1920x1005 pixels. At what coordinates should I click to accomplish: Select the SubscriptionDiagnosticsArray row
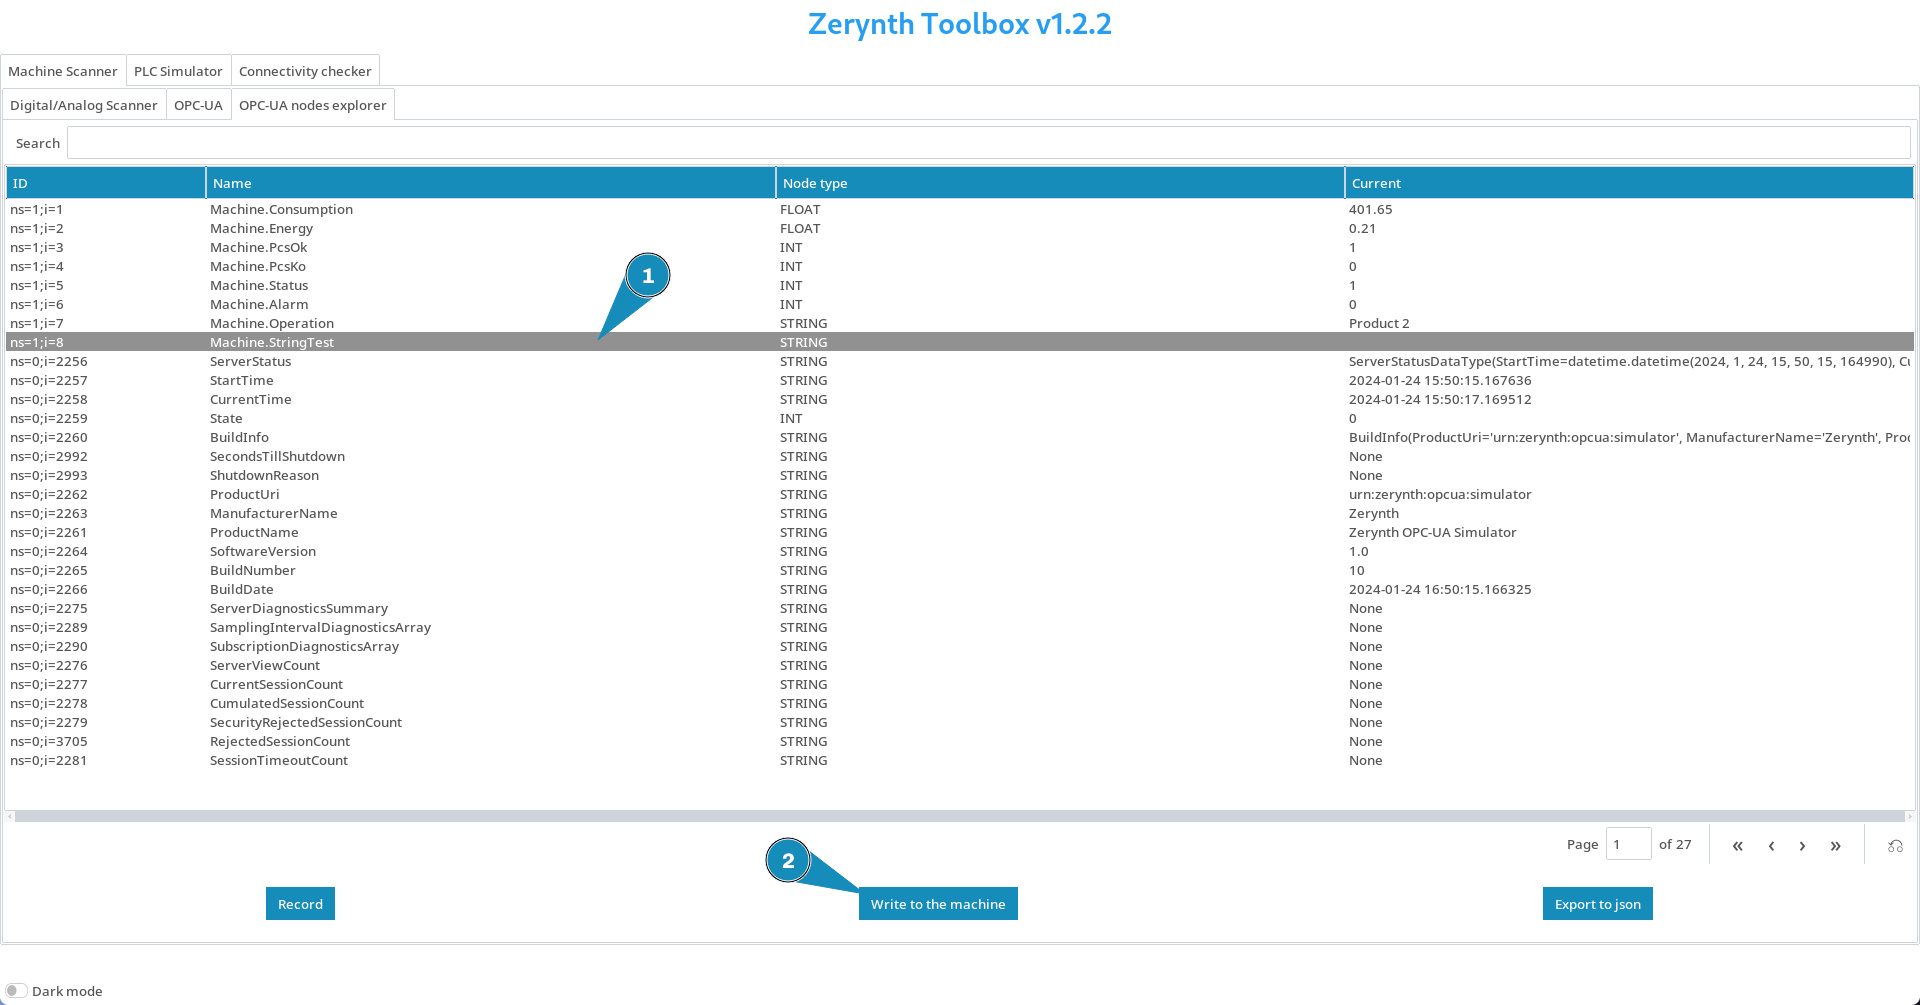[960, 646]
